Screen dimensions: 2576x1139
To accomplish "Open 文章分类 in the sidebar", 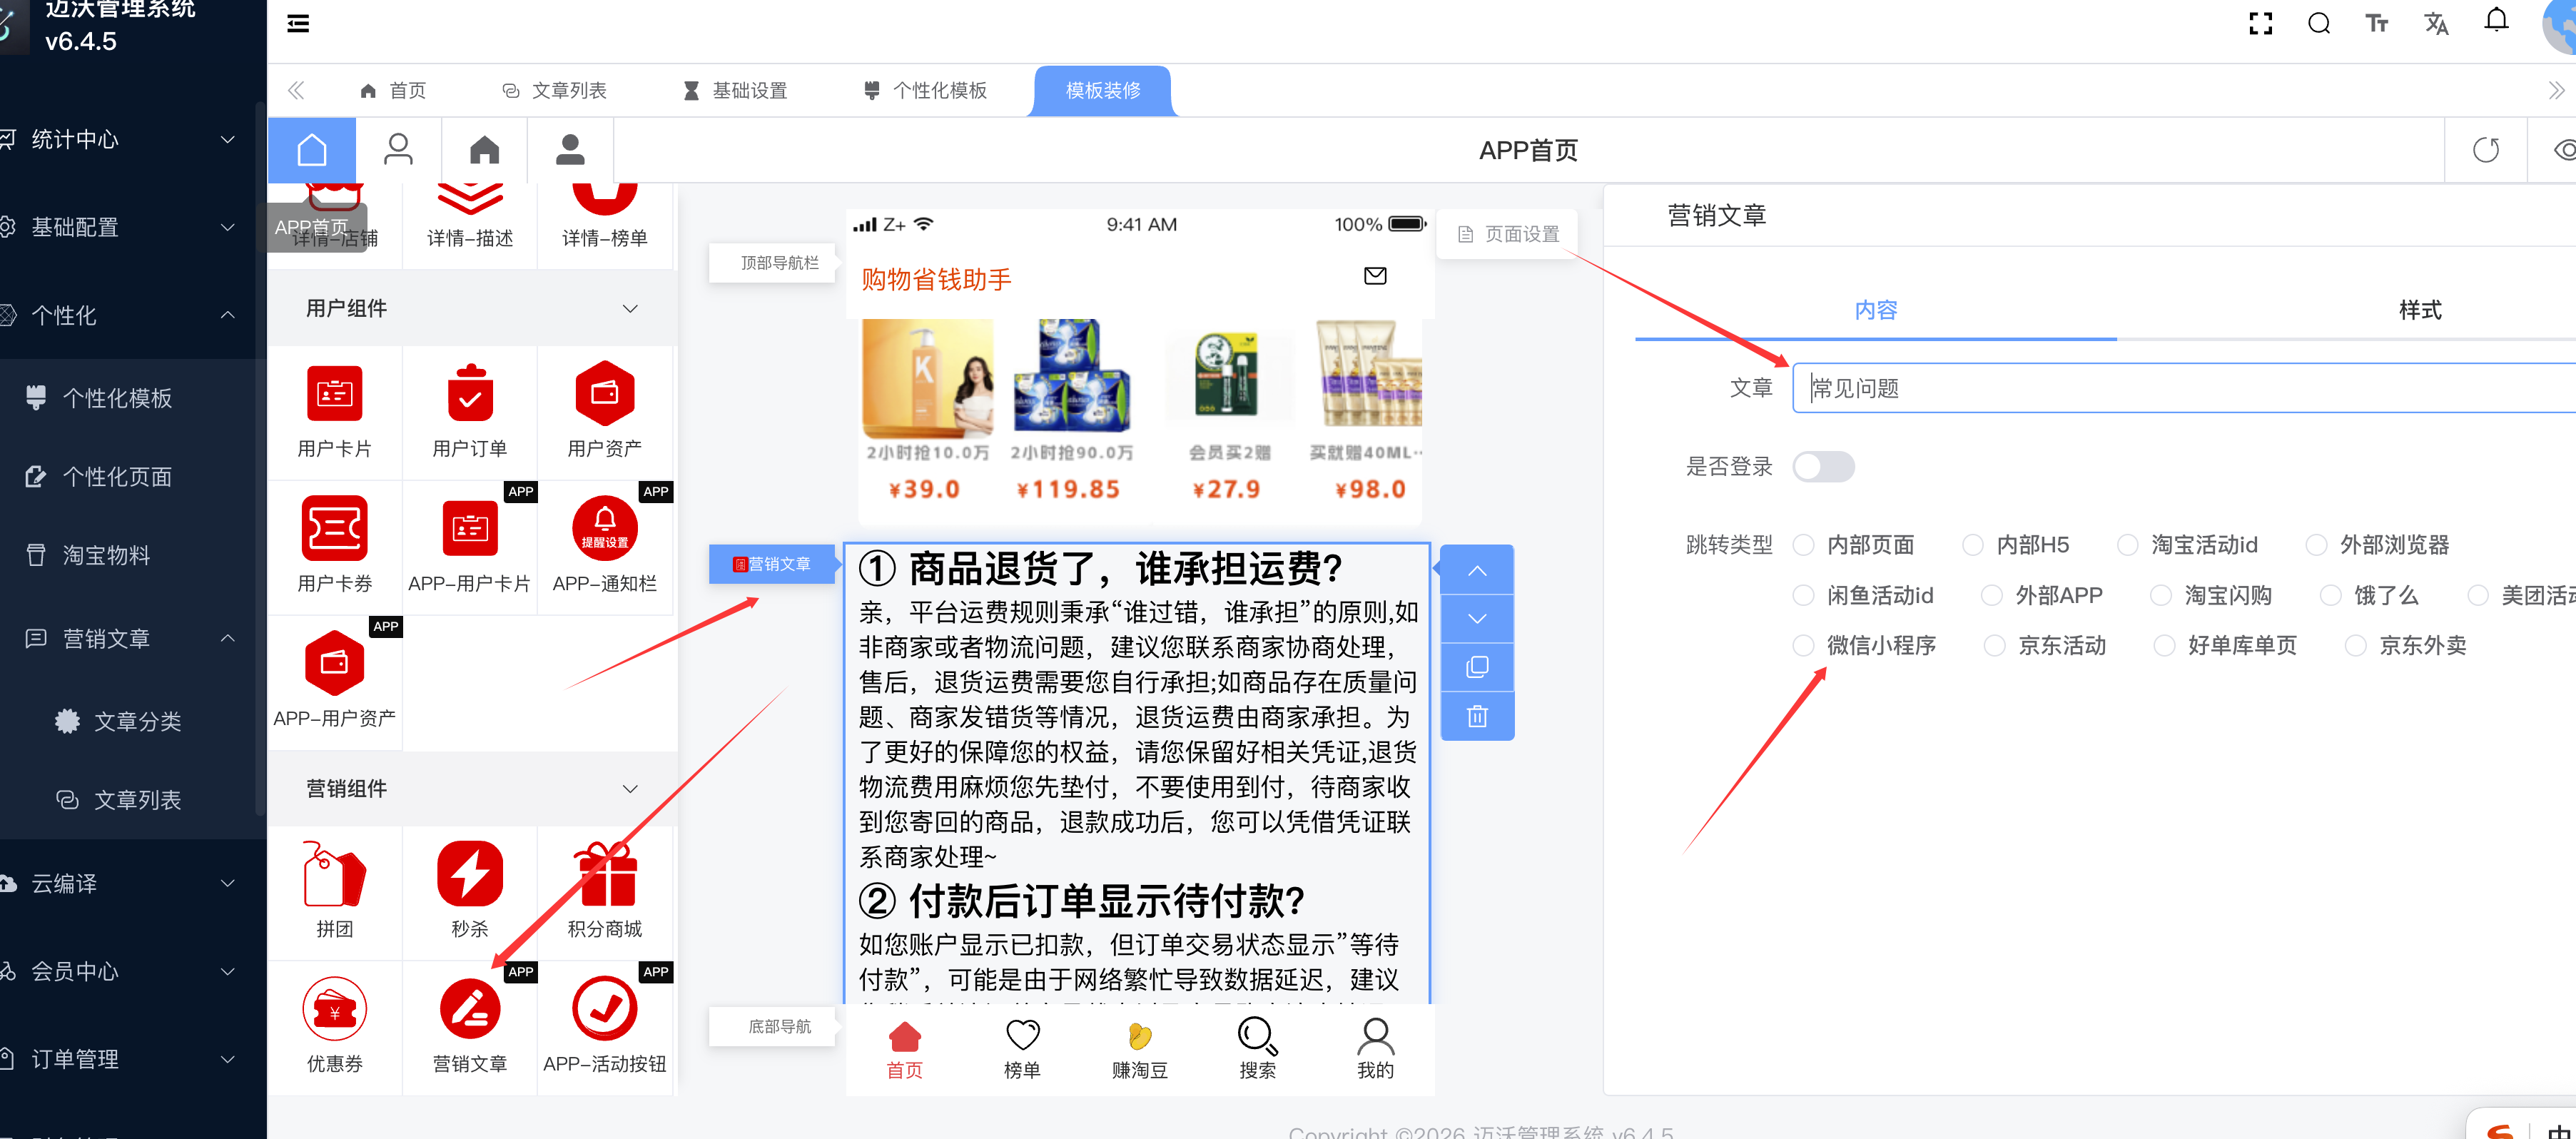I will pyautogui.click(x=137, y=721).
